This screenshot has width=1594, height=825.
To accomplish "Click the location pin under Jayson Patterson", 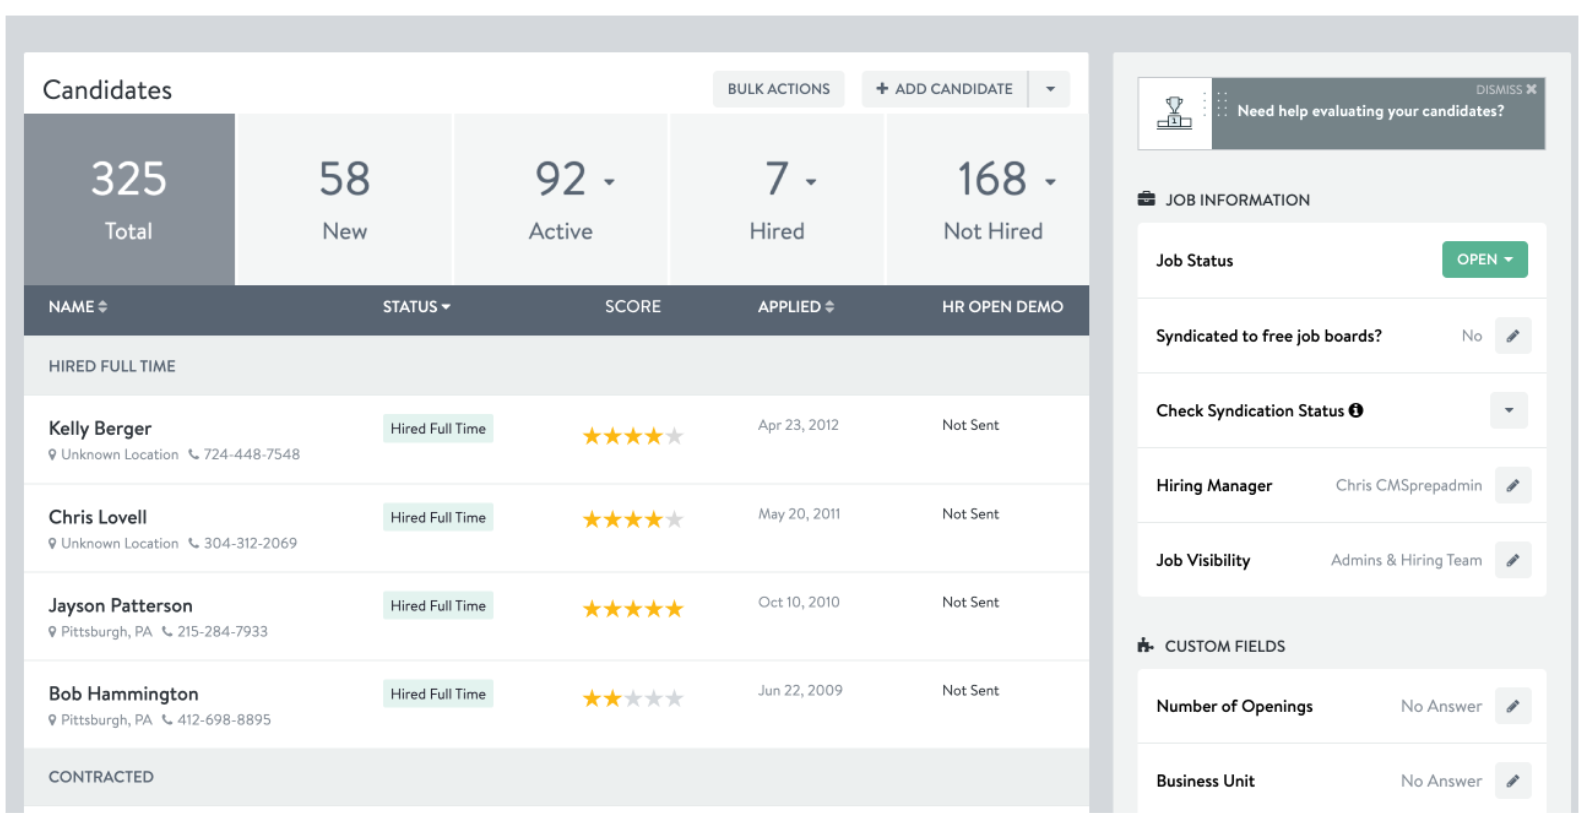I will tap(53, 632).
